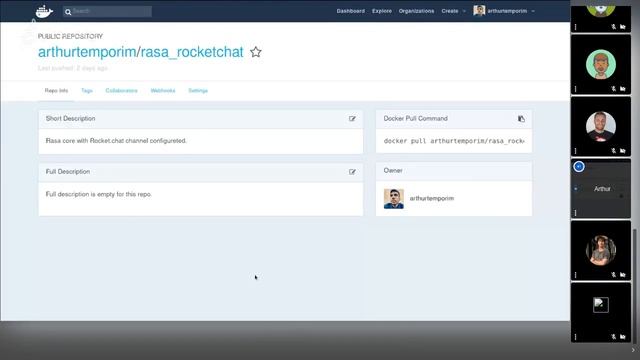
Task: Click the 'PUBLIC REPOSITORY' label
Action: pos(70,36)
